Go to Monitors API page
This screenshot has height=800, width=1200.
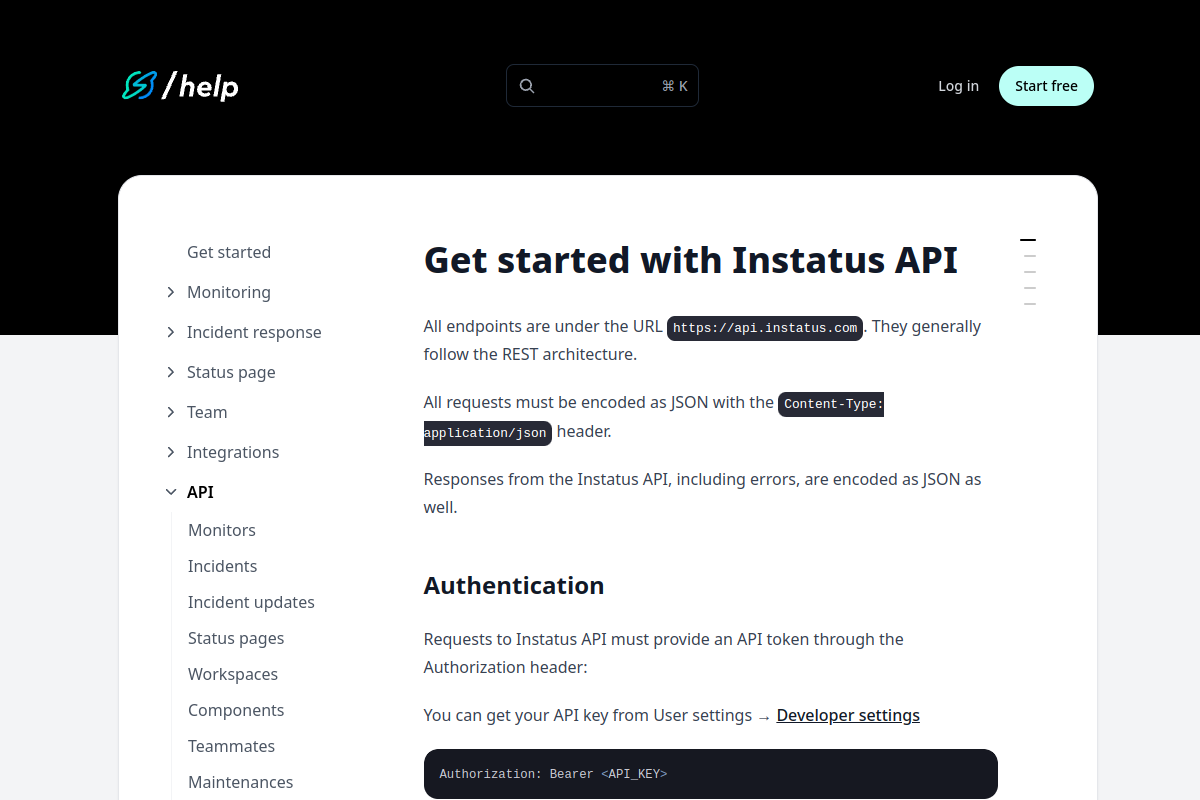(222, 530)
